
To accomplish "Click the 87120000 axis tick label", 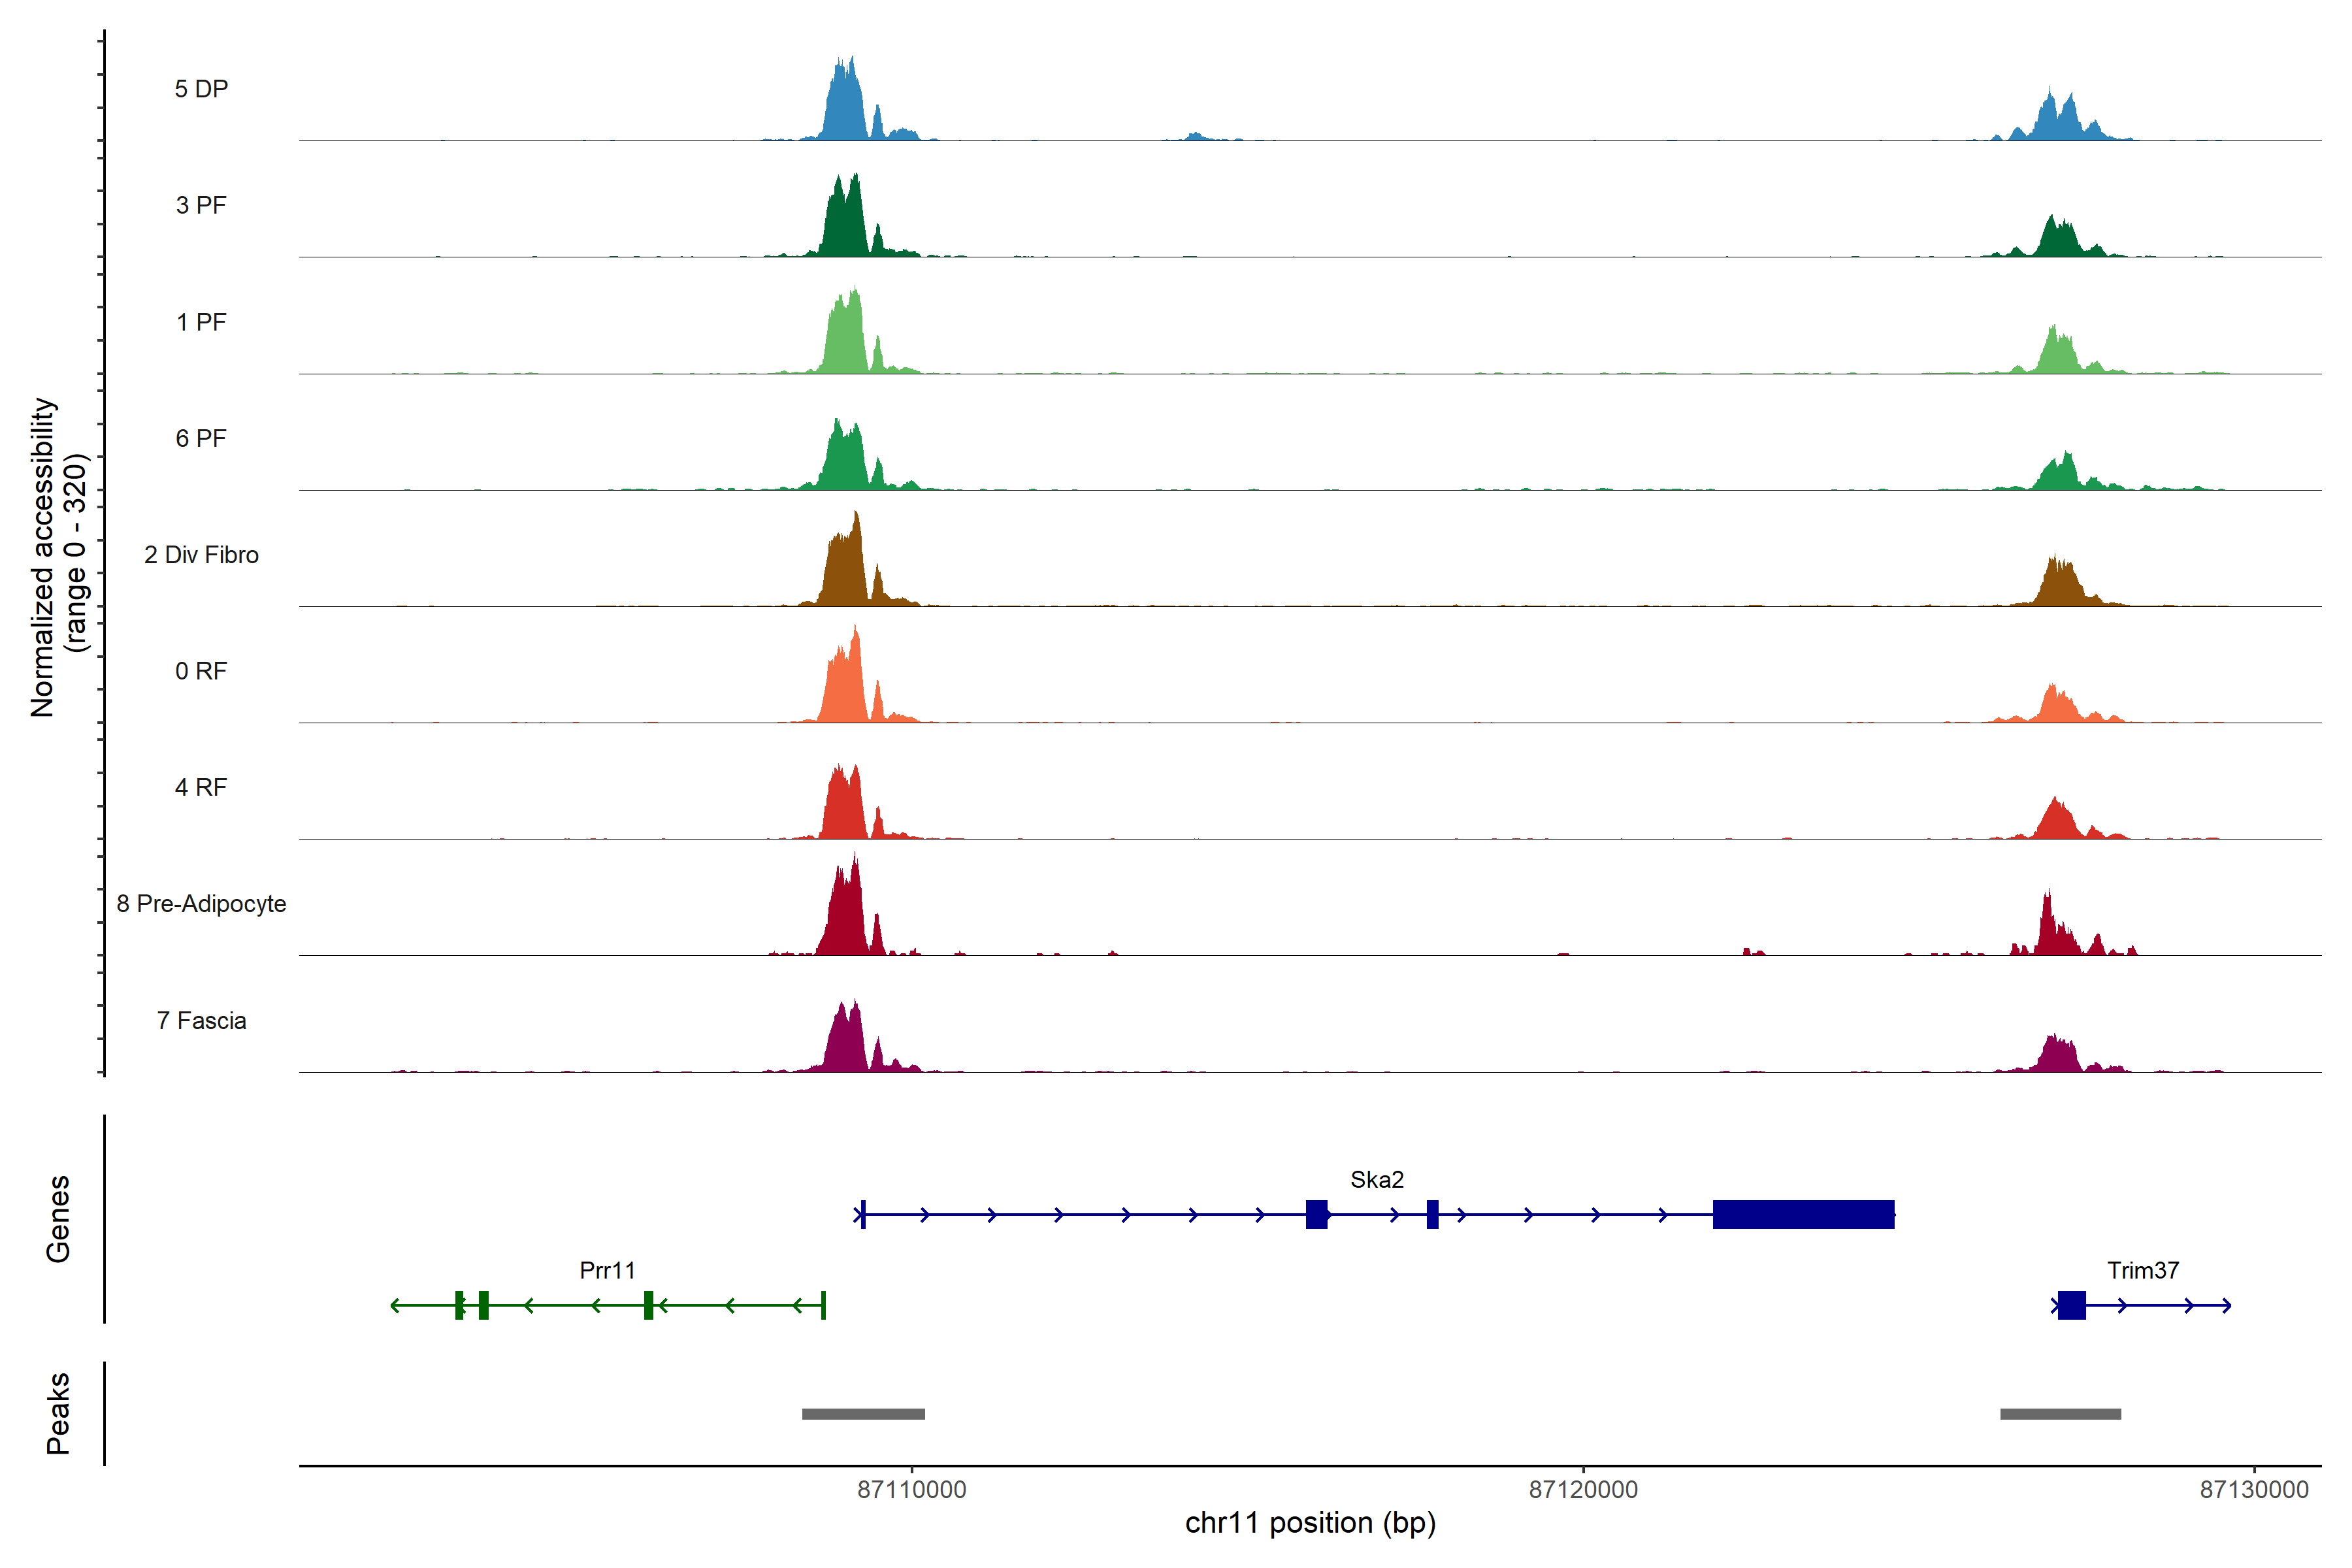I will tap(1583, 1490).
